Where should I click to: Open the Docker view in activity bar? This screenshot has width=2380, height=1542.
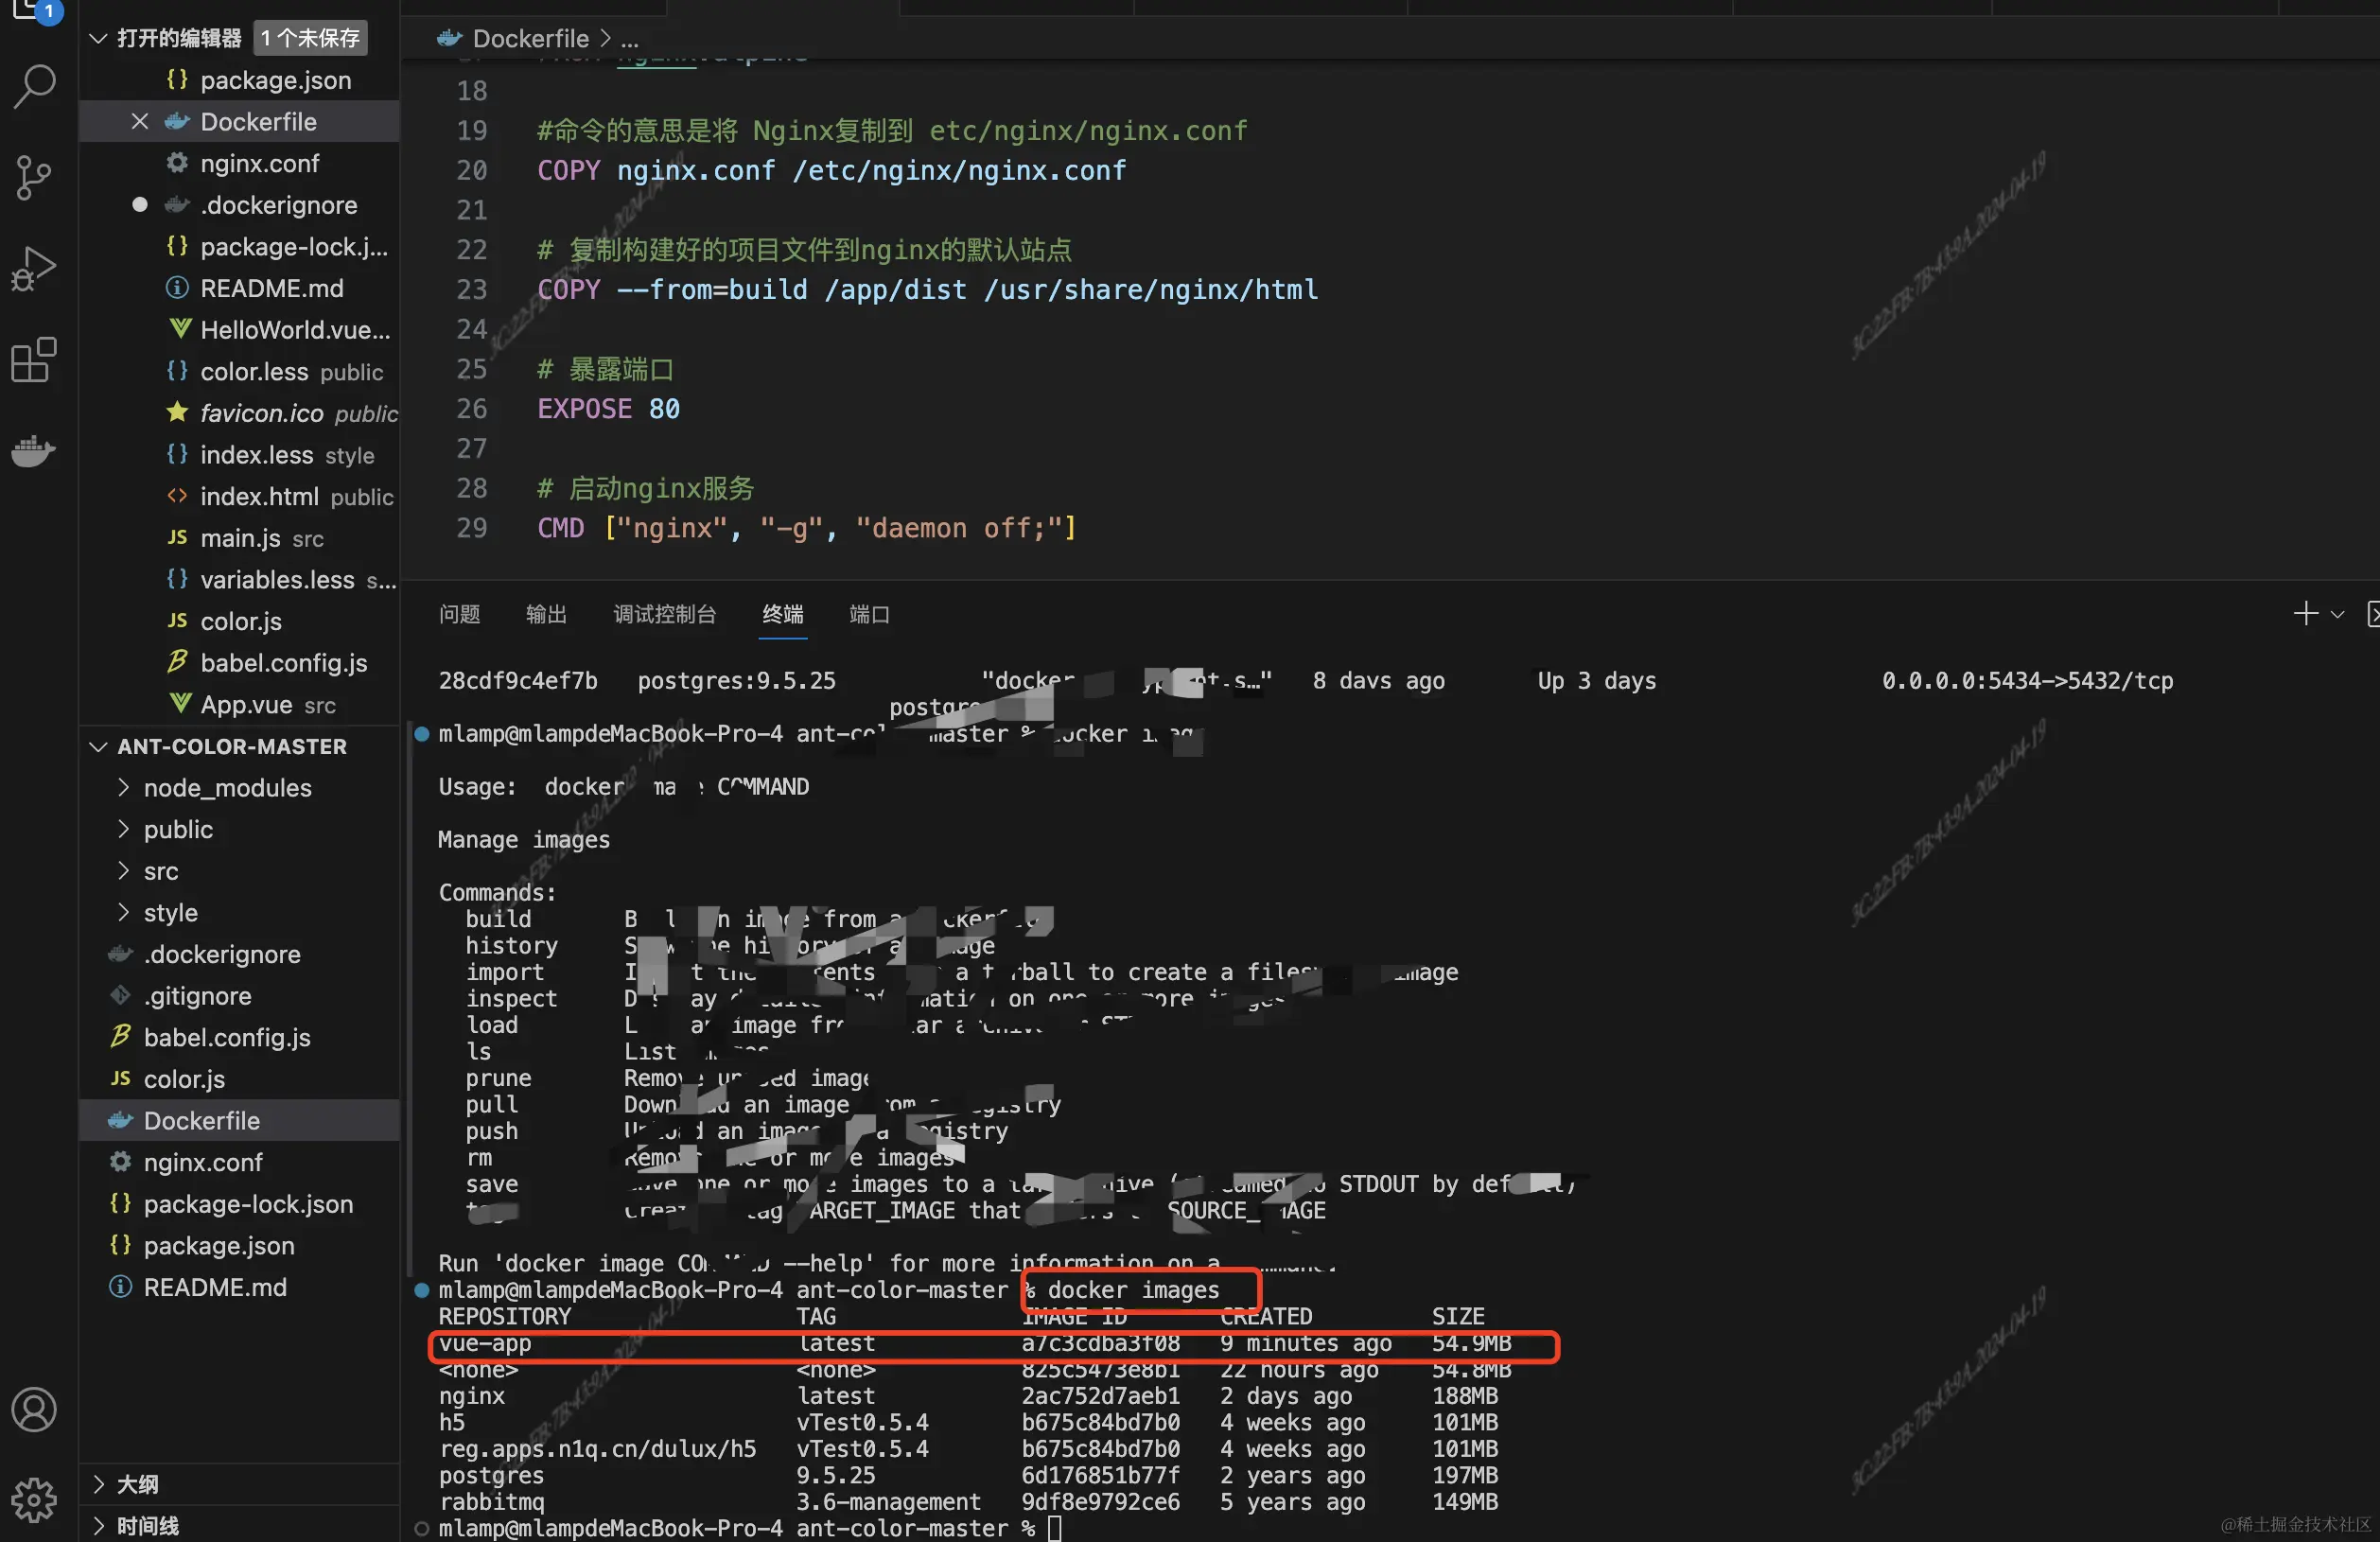[34, 451]
